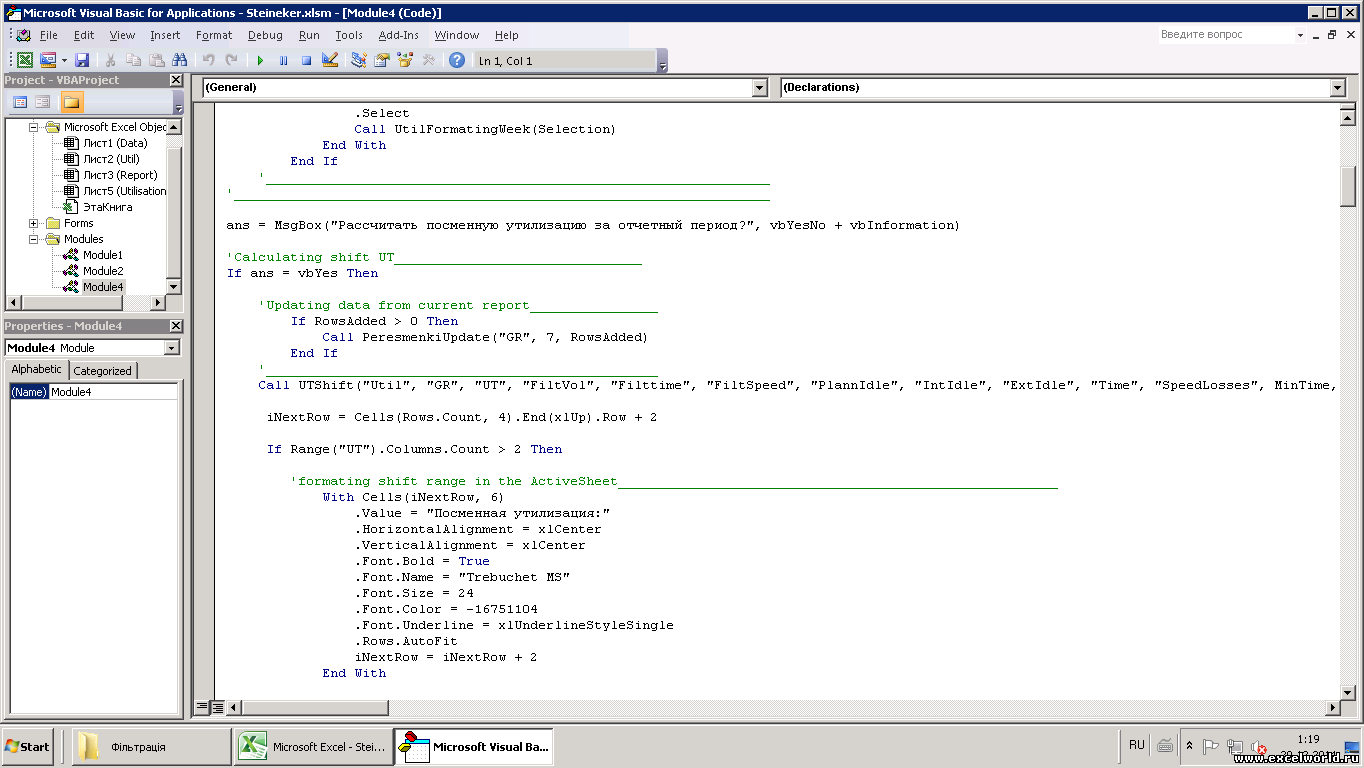Click the Find binoculars icon

point(179,61)
